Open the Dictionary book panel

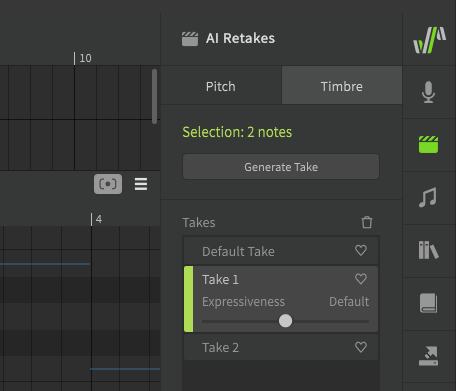[x=428, y=303]
